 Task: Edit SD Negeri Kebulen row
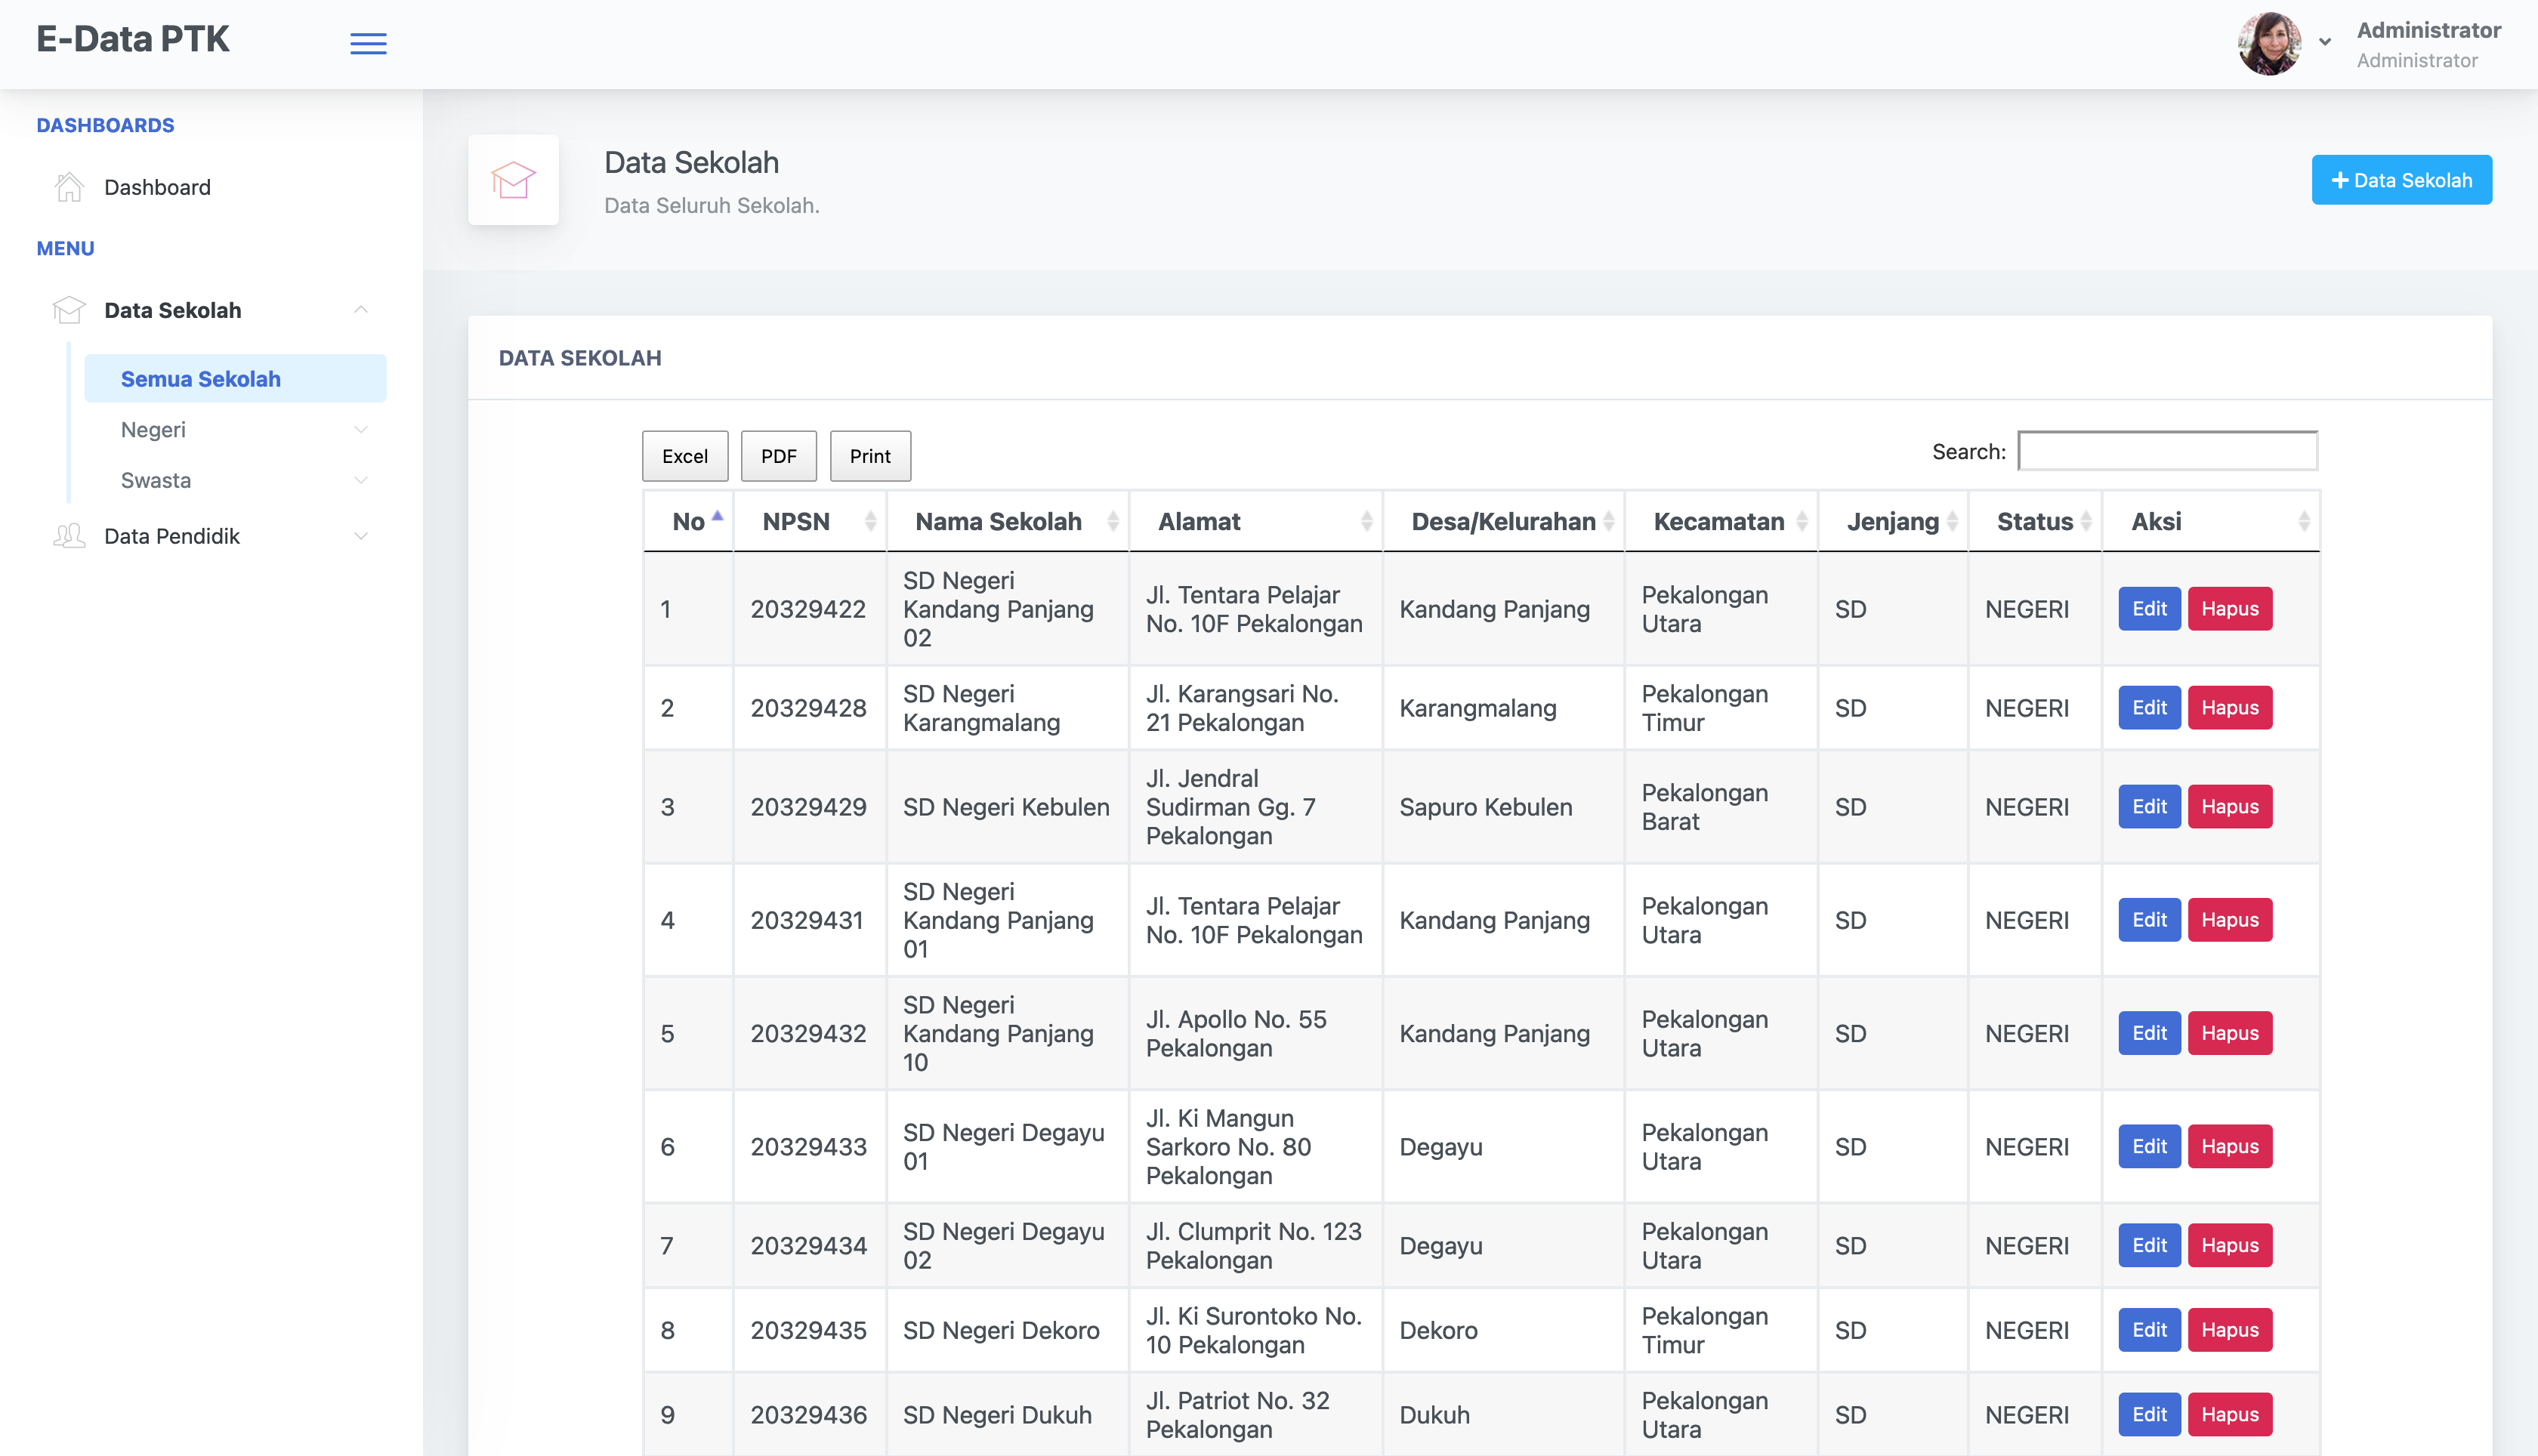click(2149, 807)
